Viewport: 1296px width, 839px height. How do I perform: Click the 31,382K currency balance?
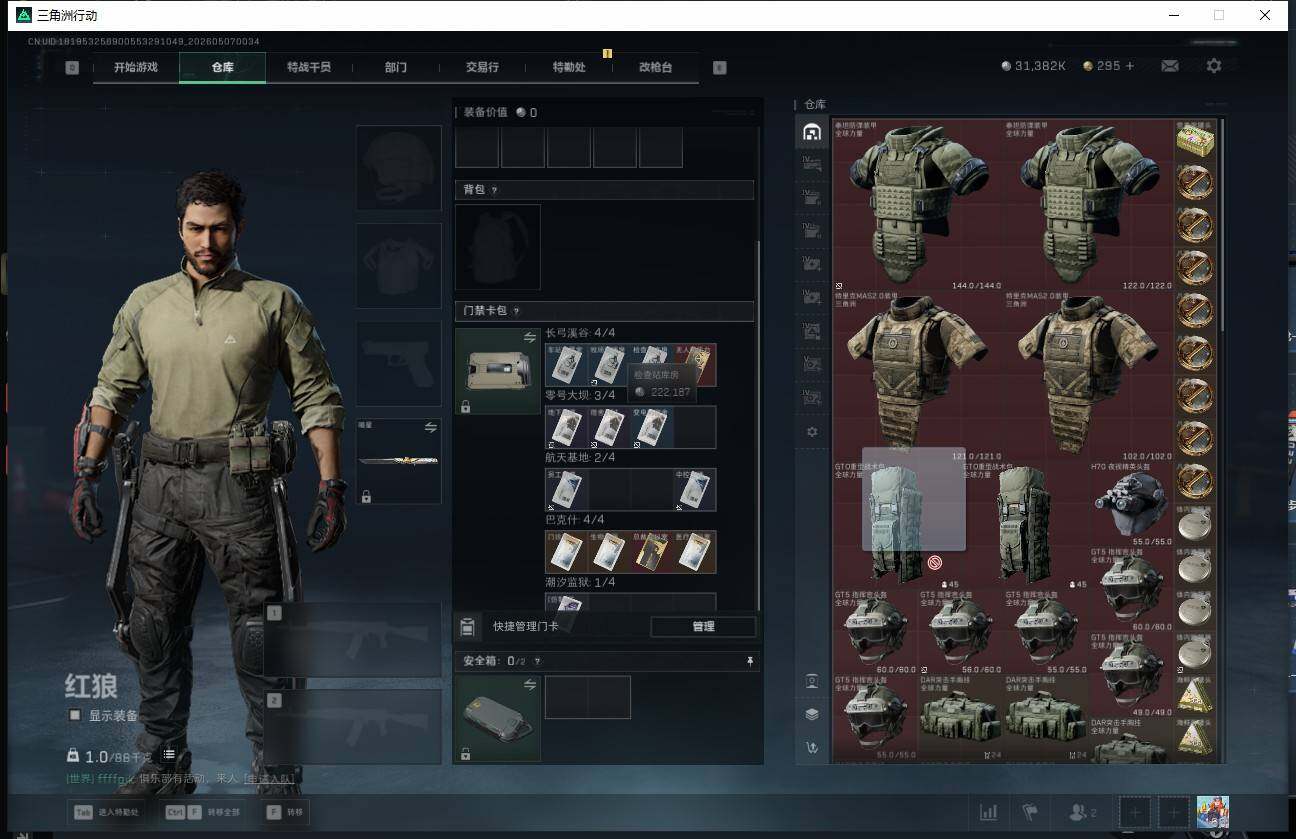coord(1033,66)
